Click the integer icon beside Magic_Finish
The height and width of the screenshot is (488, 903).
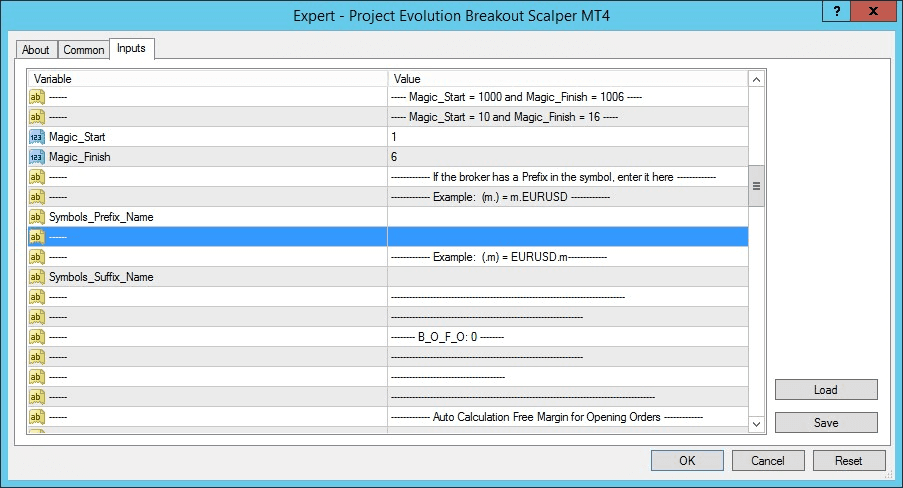pyautogui.click(x=37, y=157)
